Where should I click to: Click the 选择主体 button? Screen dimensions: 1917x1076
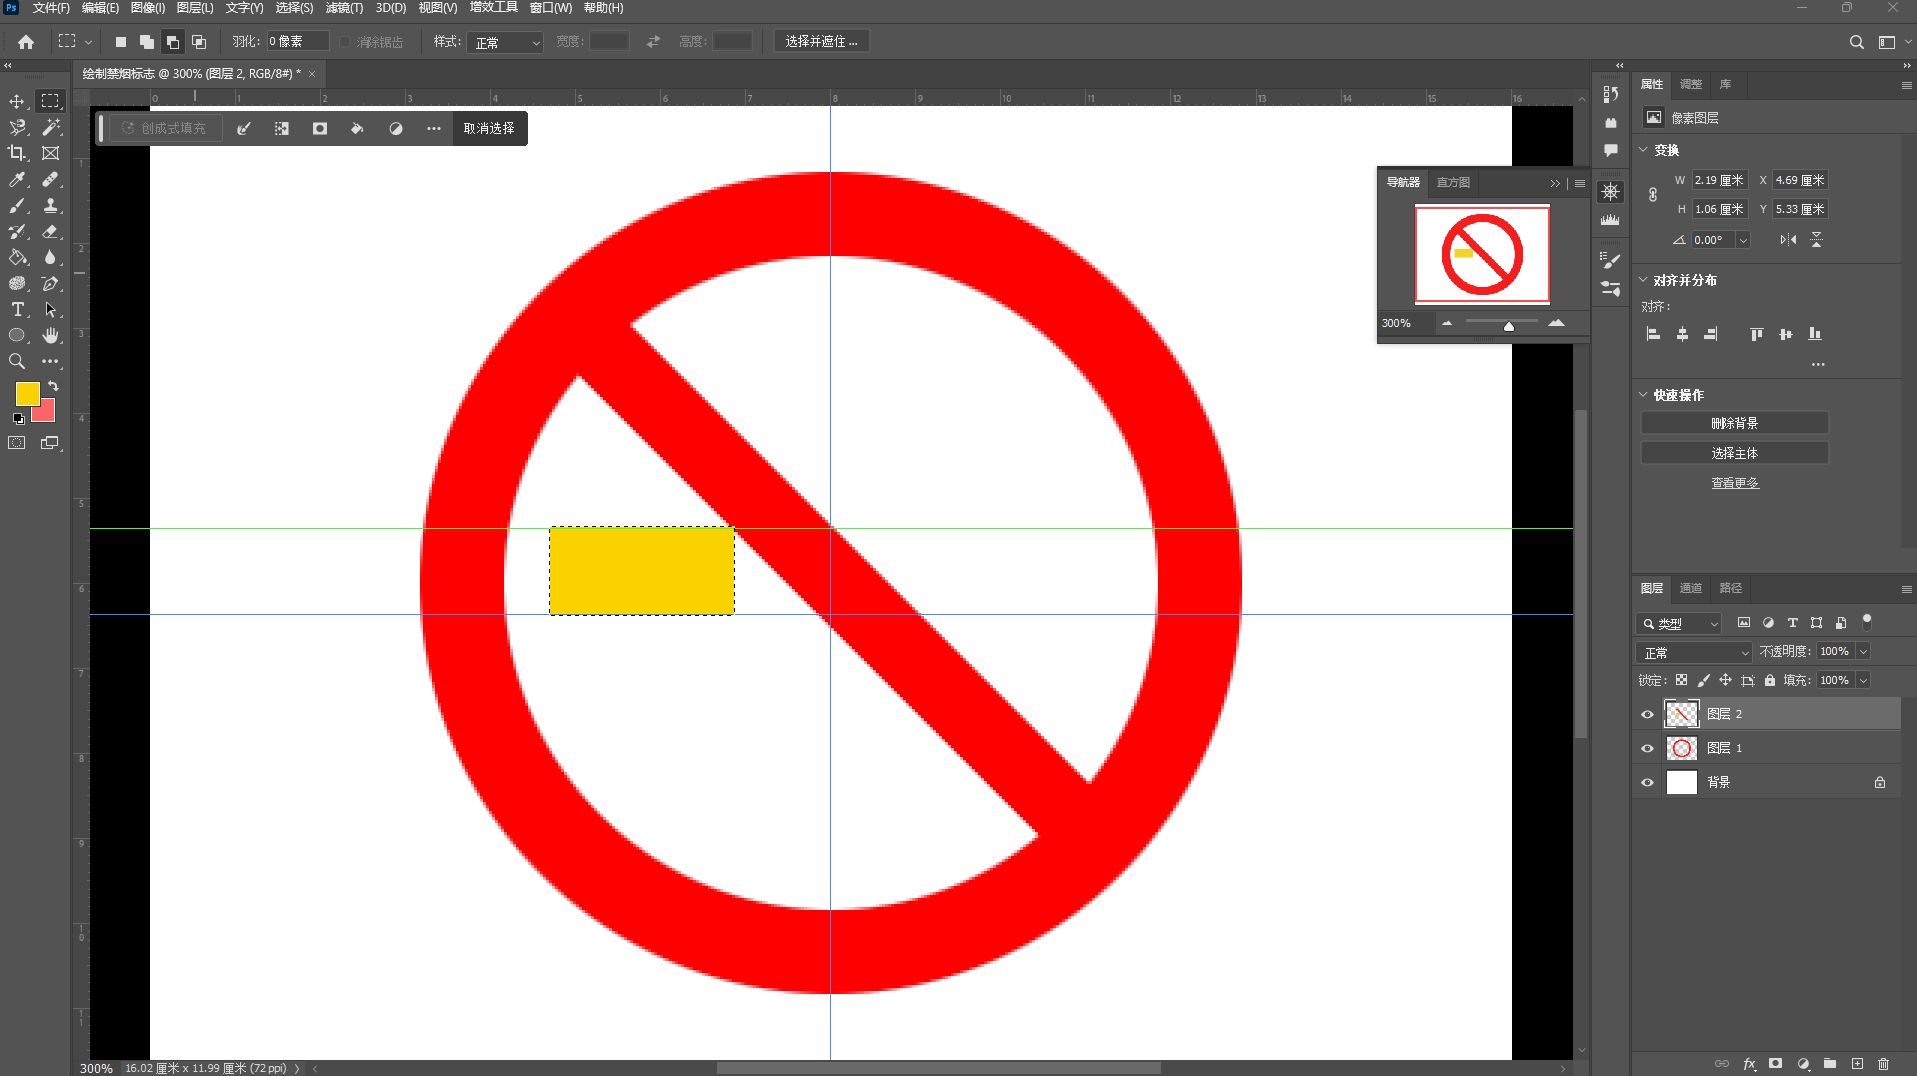[x=1734, y=453]
